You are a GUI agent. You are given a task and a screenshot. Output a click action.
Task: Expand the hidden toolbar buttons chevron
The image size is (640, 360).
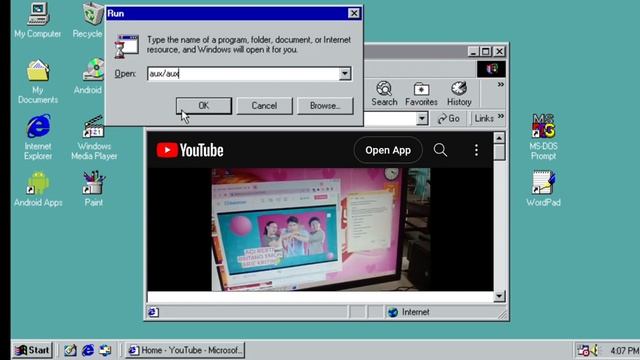coord(500,84)
